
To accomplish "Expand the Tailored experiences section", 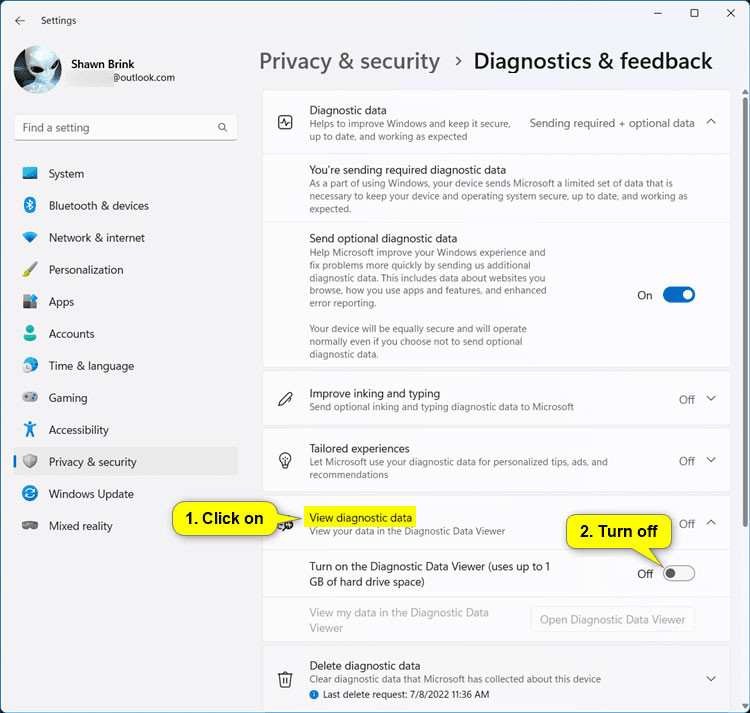I will click(711, 461).
